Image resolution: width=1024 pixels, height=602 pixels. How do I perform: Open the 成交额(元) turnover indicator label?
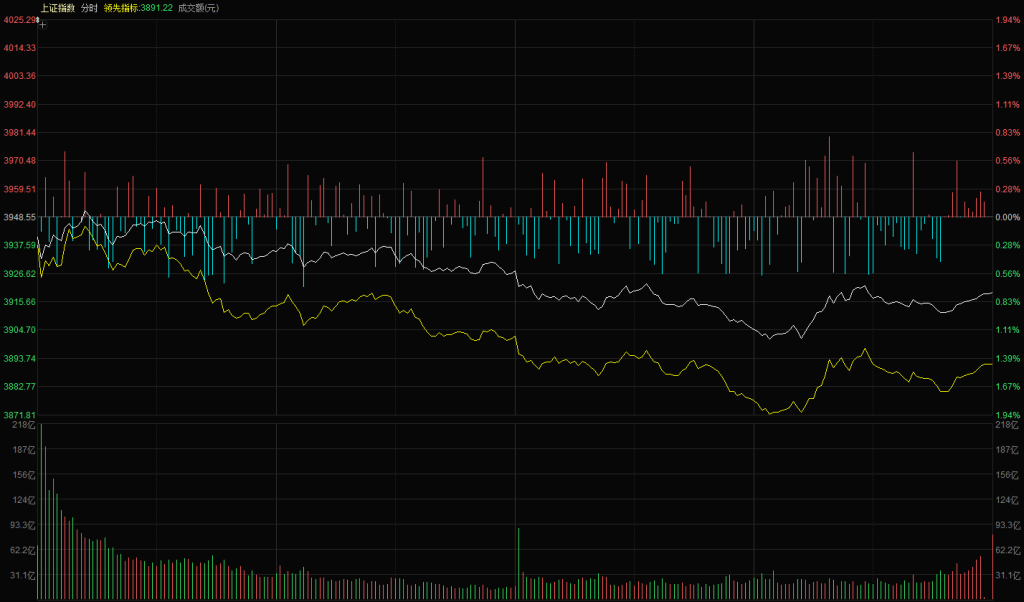199,7
